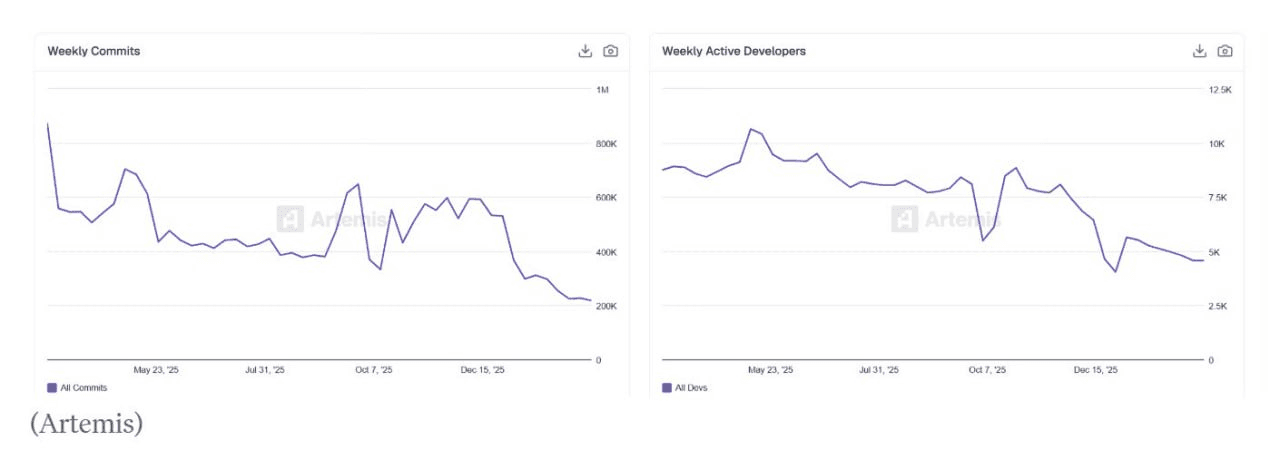This screenshot has height=470, width=1280.
Task: Click Artemis watermark logo in developers chart
Action: [x=904, y=219]
